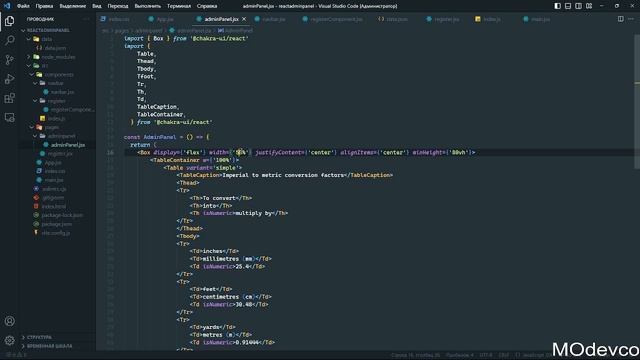
Task: Toggle primary sidebar layout icon
Action: pos(558,6)
